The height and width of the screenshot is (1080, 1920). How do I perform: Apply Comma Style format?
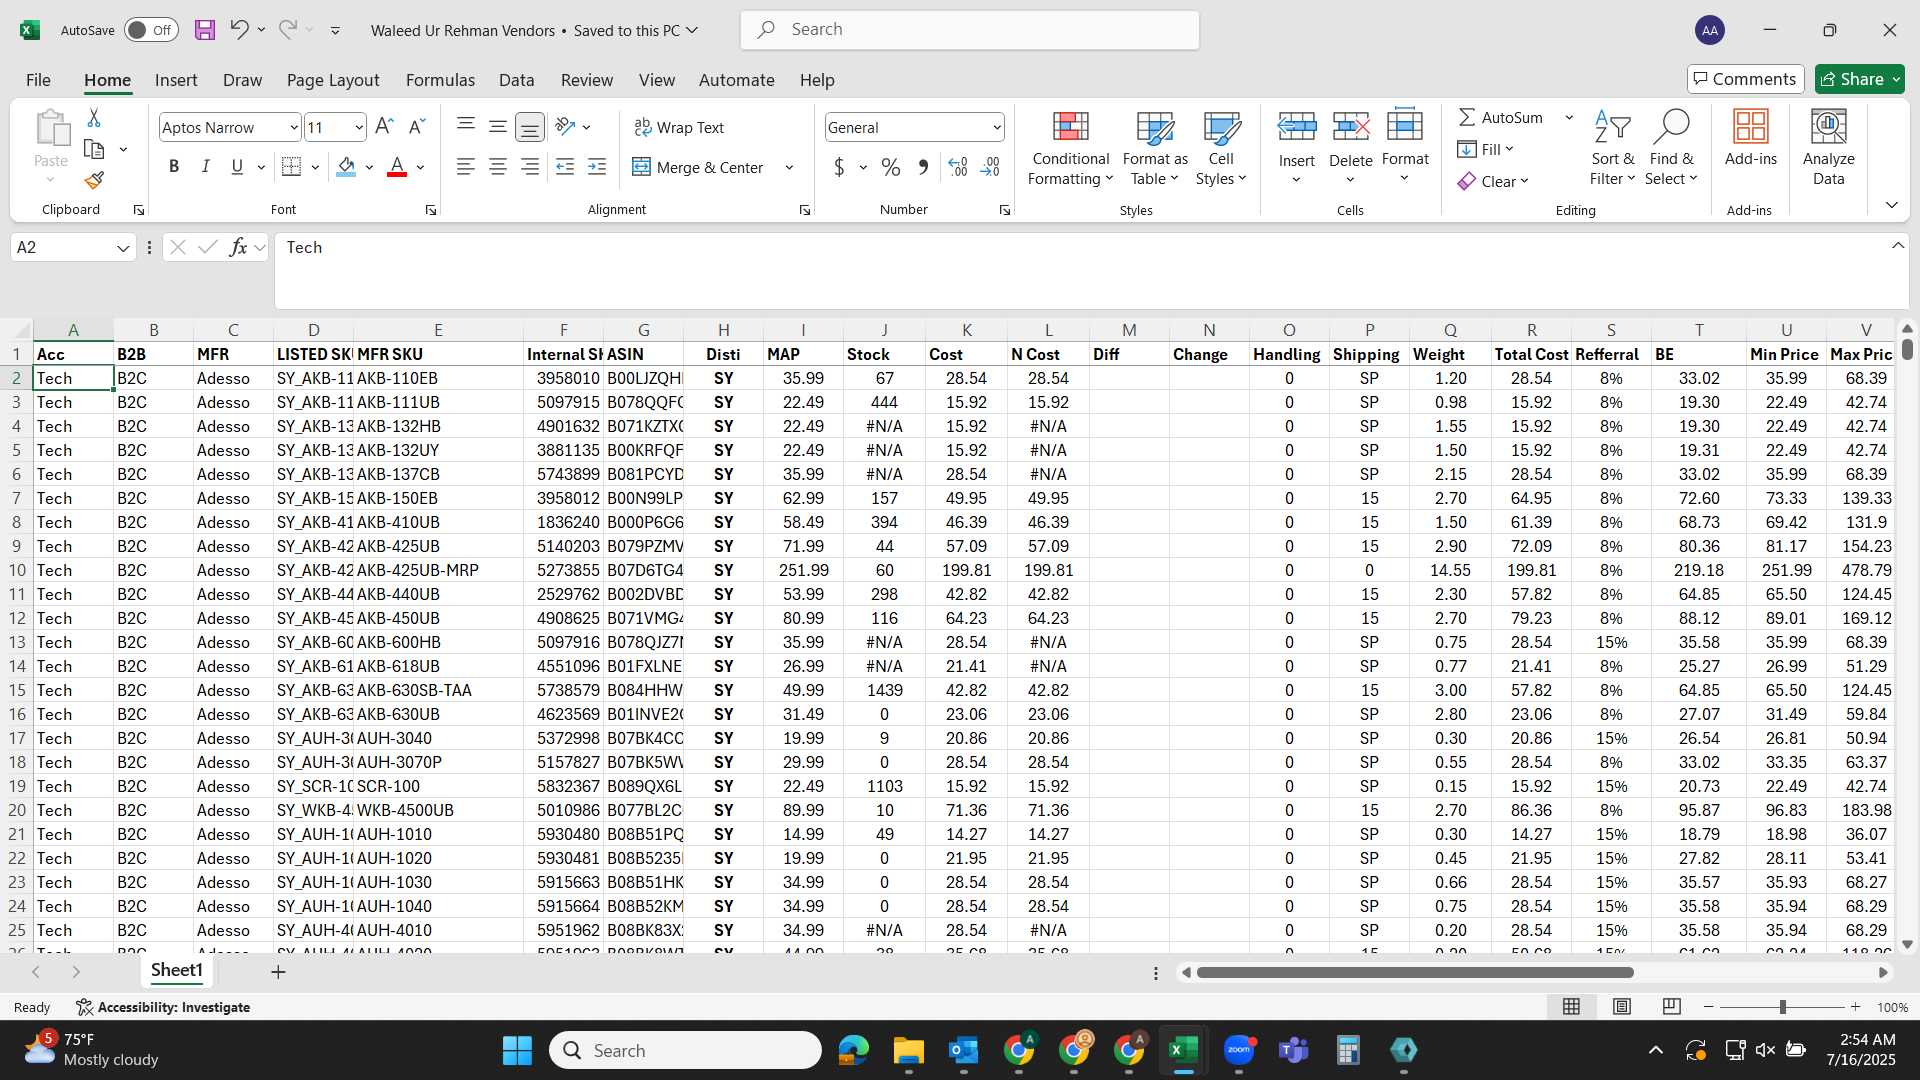click(923, 167)
